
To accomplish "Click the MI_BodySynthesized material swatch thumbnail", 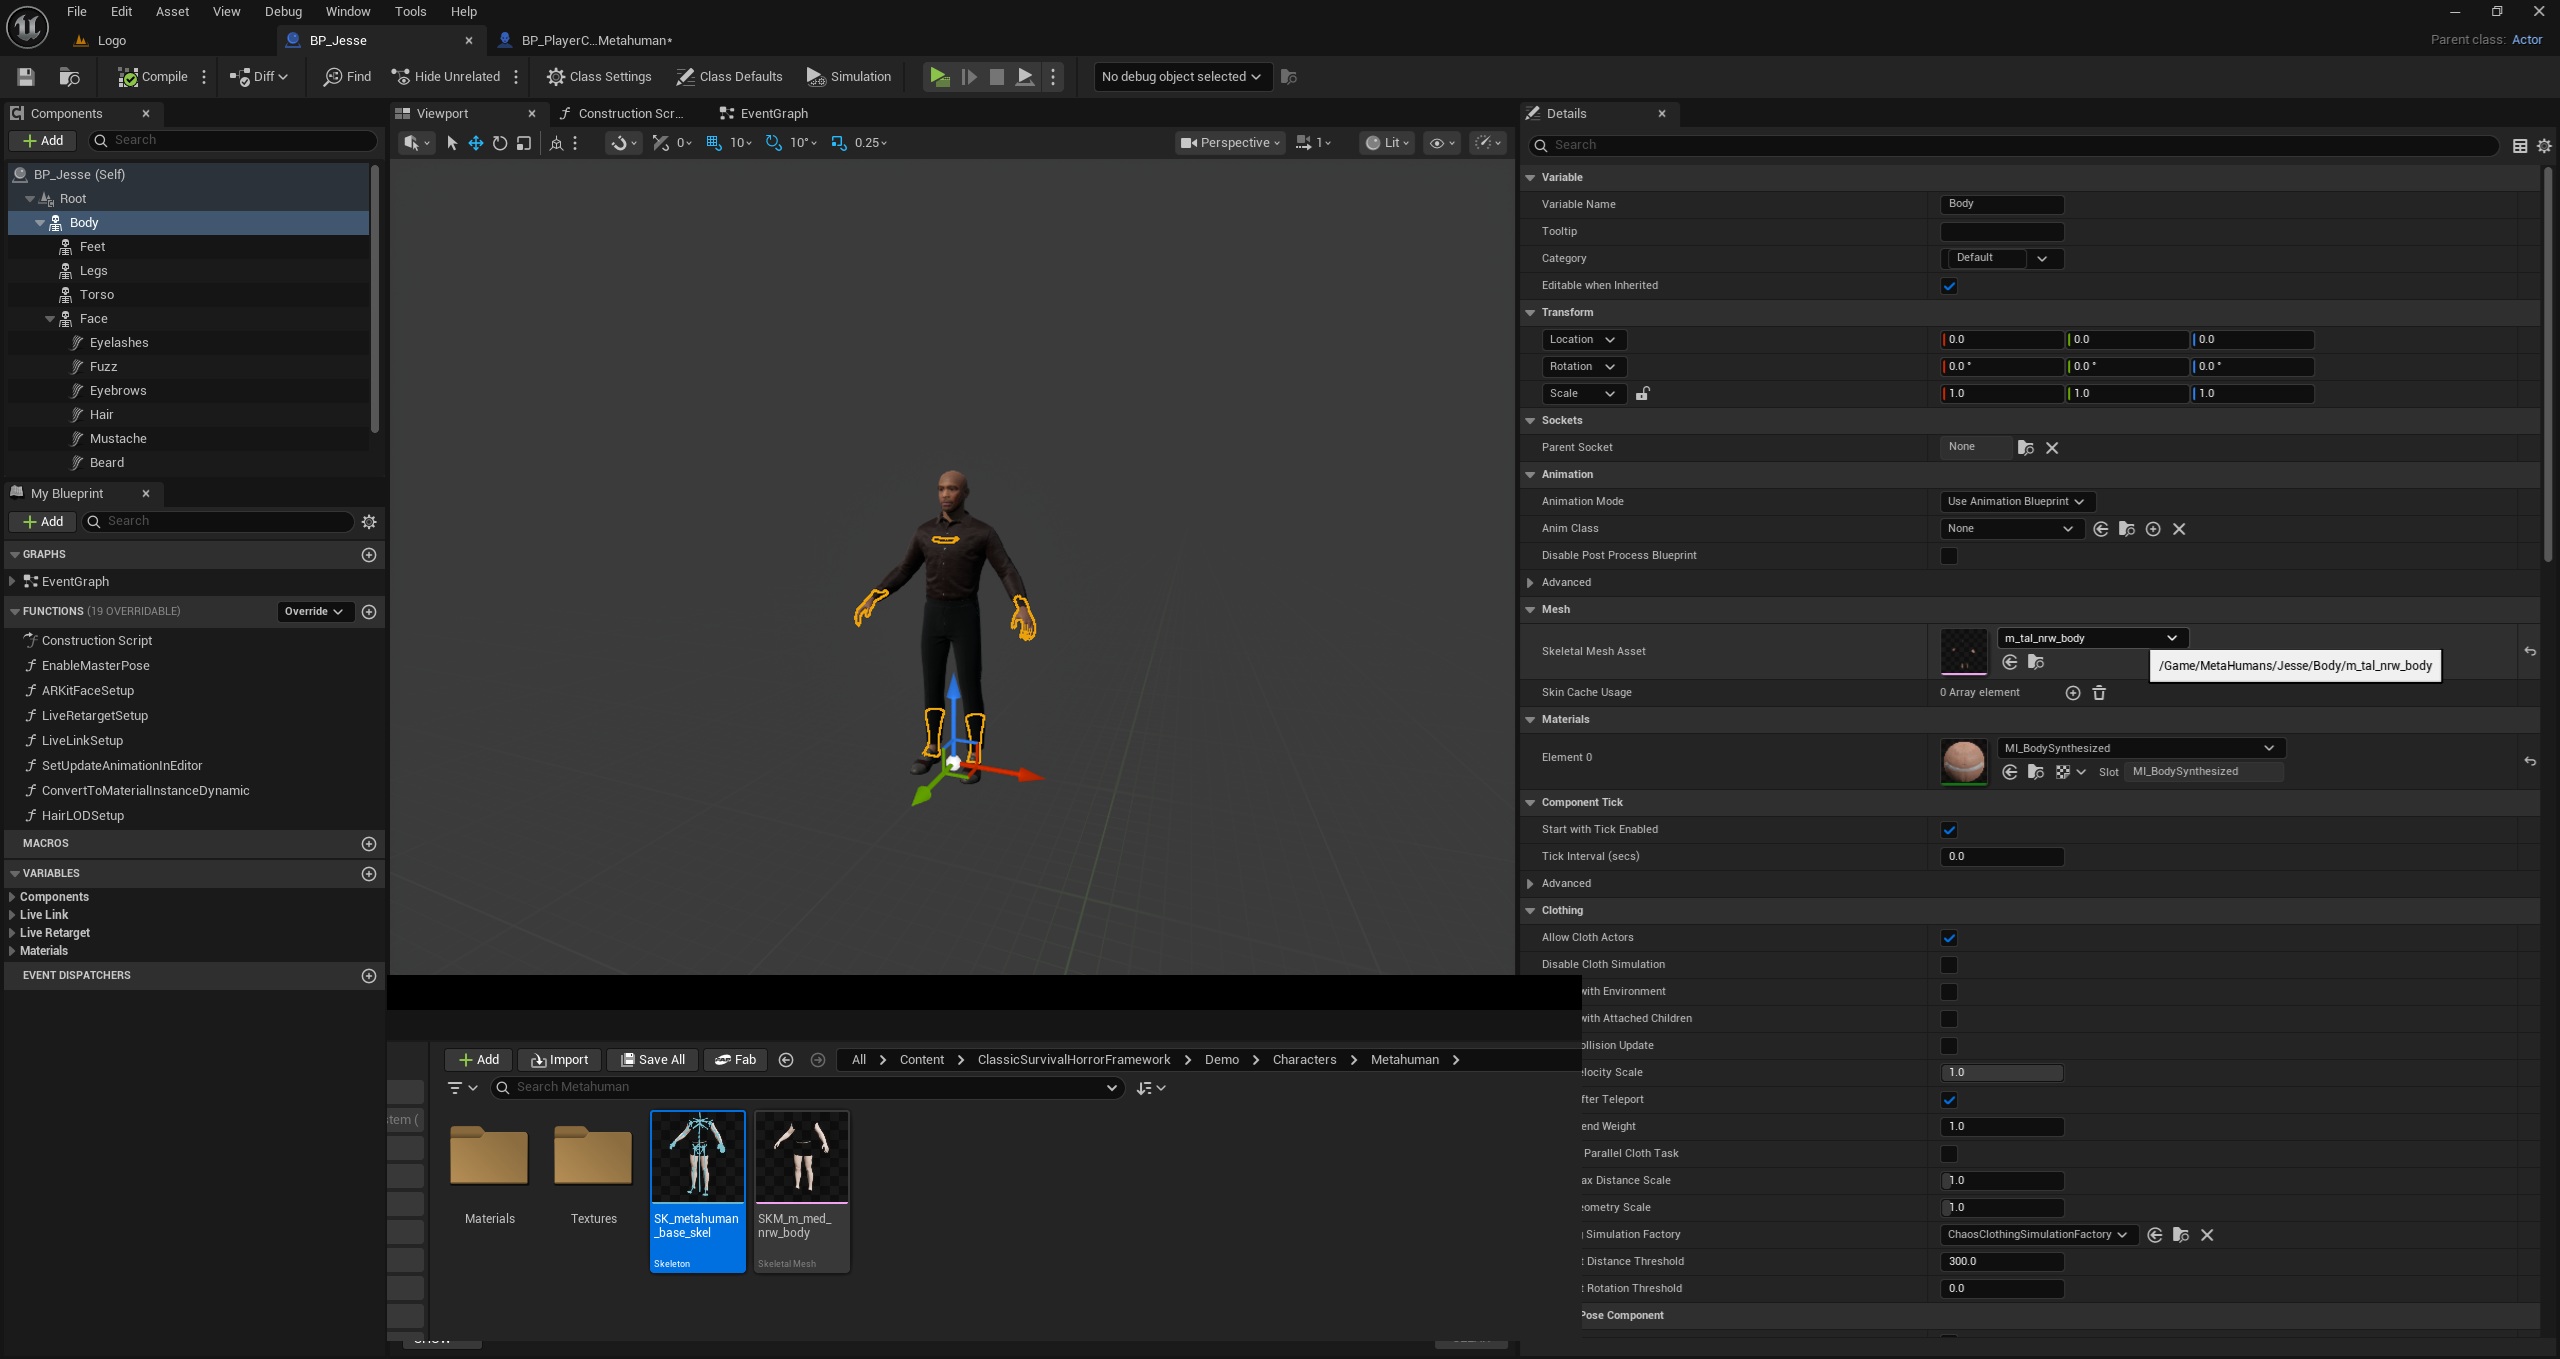I will 1963,762.
